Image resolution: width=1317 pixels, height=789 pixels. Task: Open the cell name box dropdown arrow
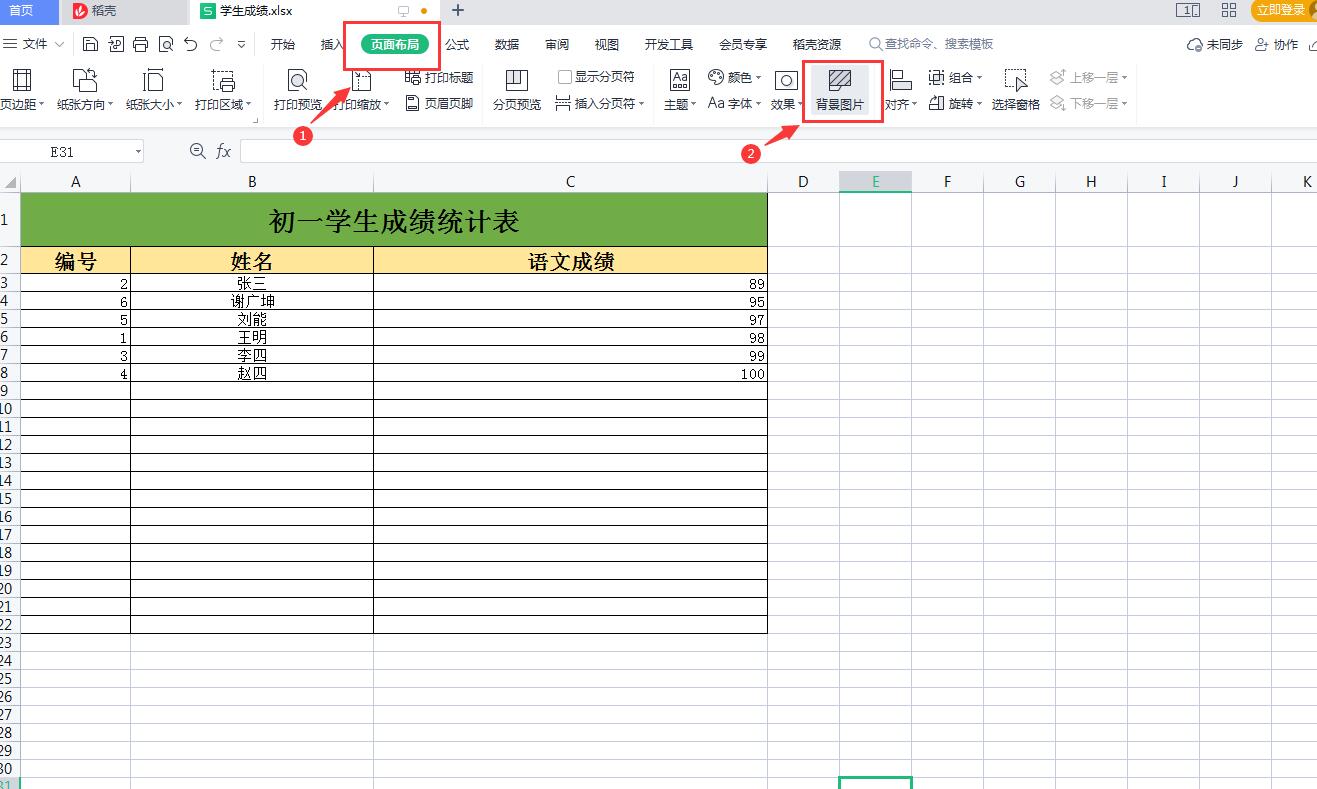point(138,152)
